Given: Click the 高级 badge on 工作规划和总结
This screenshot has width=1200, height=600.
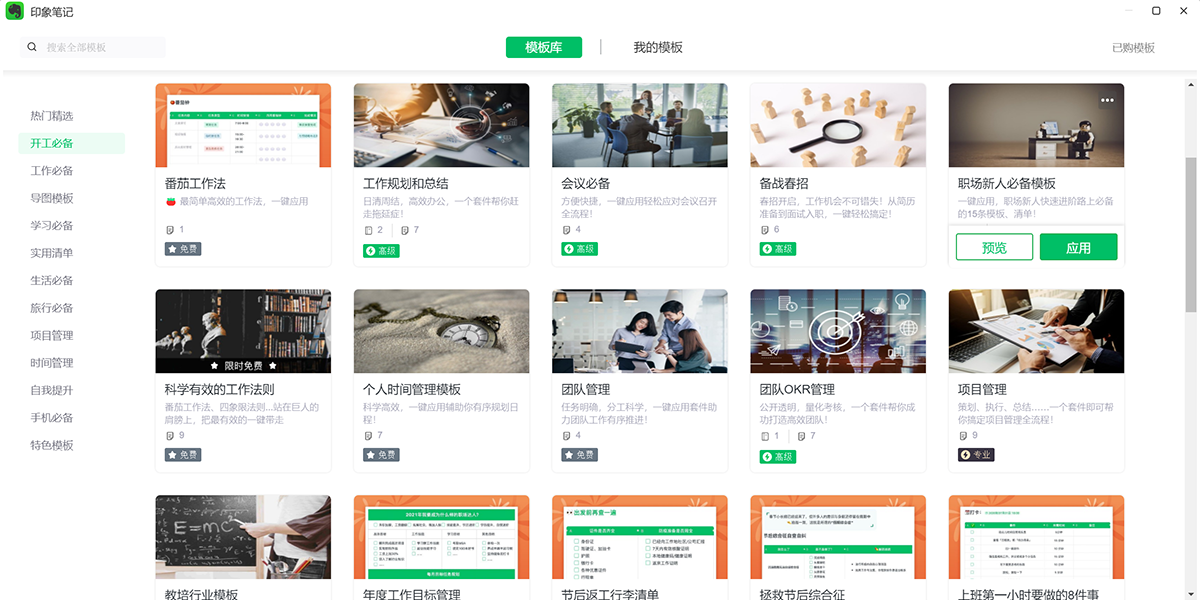Looking at the screenshot, I should coord(381,249).
